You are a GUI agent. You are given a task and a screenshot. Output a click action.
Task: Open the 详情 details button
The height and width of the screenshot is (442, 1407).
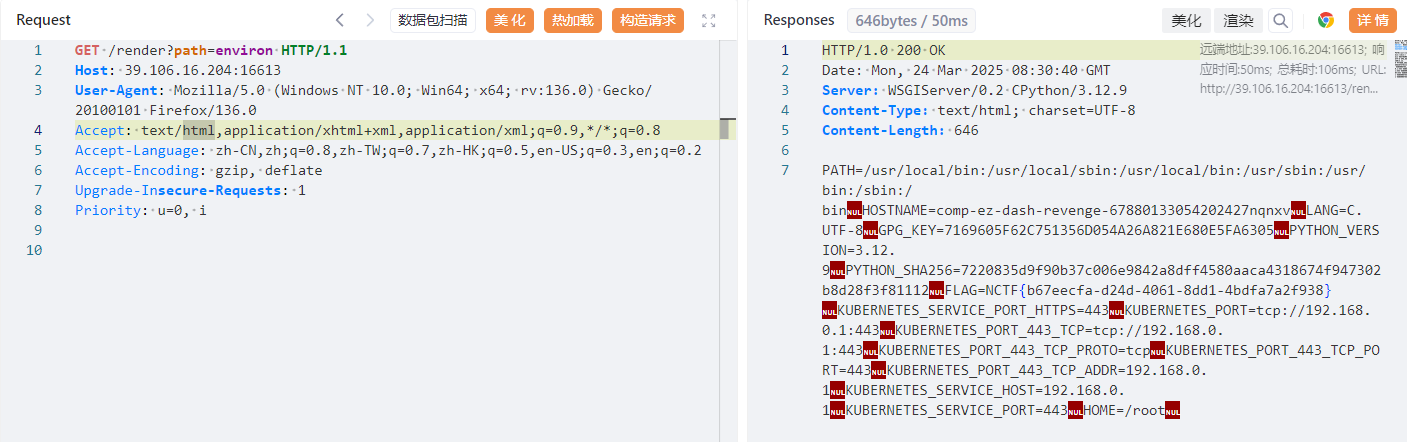1373,20
